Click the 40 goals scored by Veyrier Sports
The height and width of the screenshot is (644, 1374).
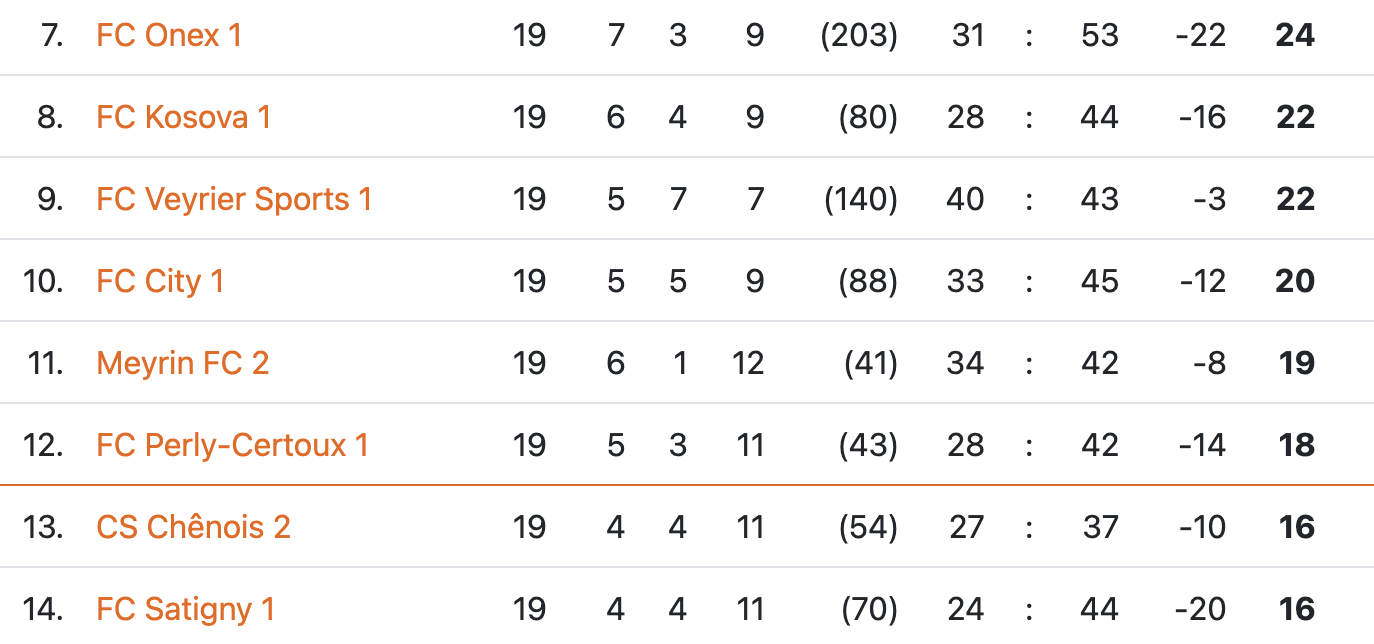tap(965, 200)
